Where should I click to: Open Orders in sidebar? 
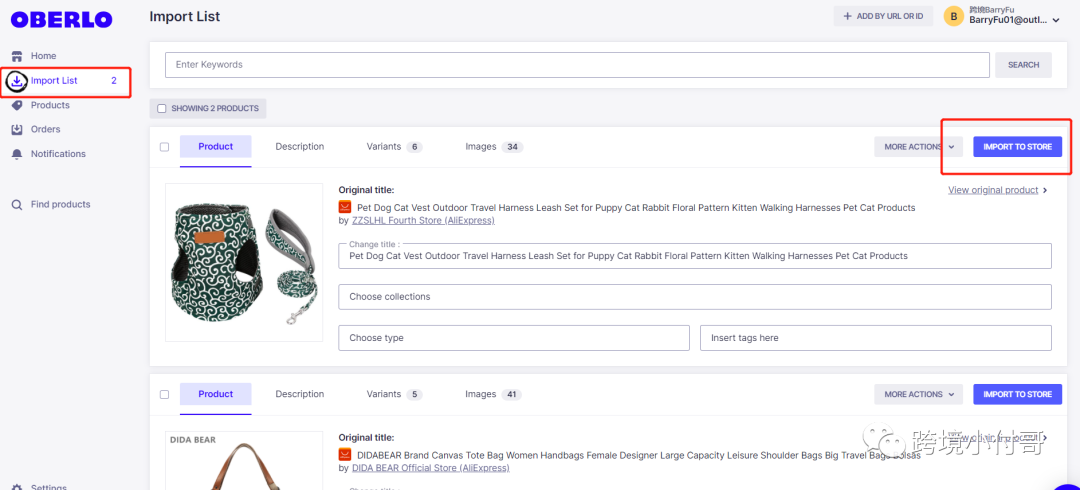(x=45, y=130)
